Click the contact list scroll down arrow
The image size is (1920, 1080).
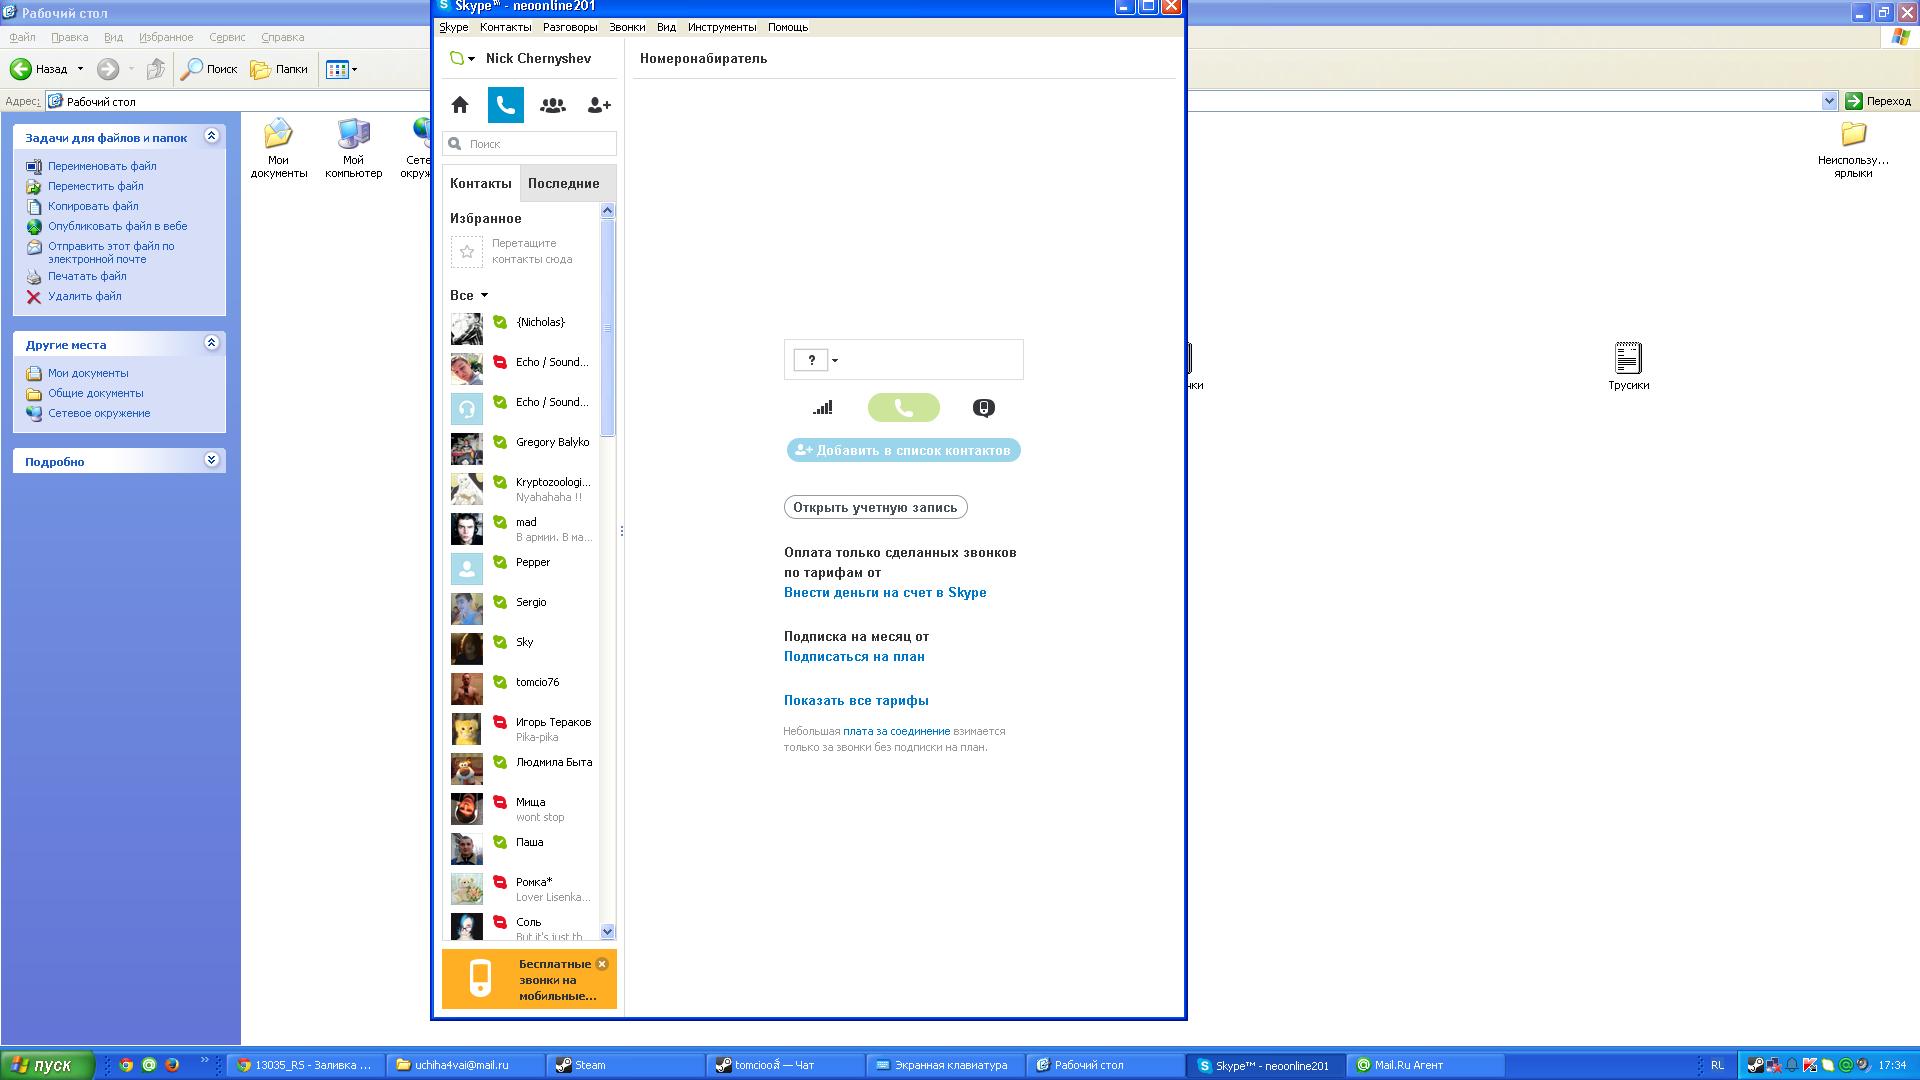click(x=607, y=932)
